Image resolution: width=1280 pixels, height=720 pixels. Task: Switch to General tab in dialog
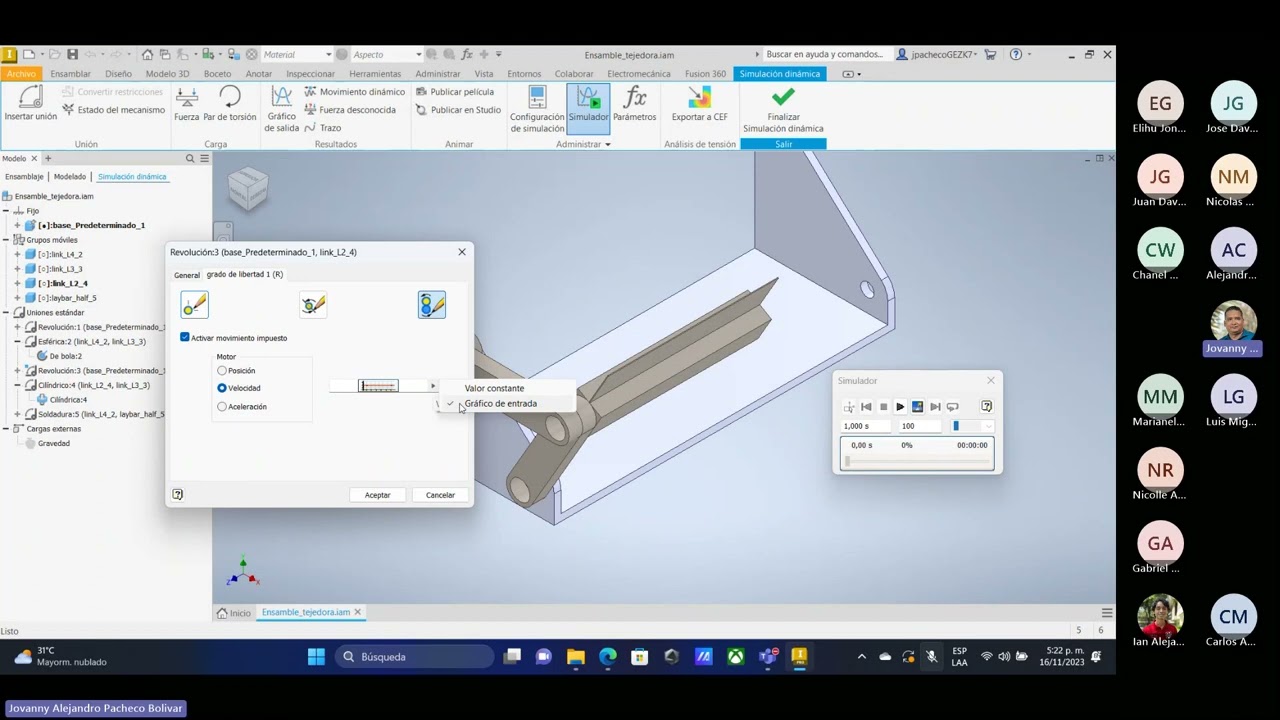coord(187,275)
